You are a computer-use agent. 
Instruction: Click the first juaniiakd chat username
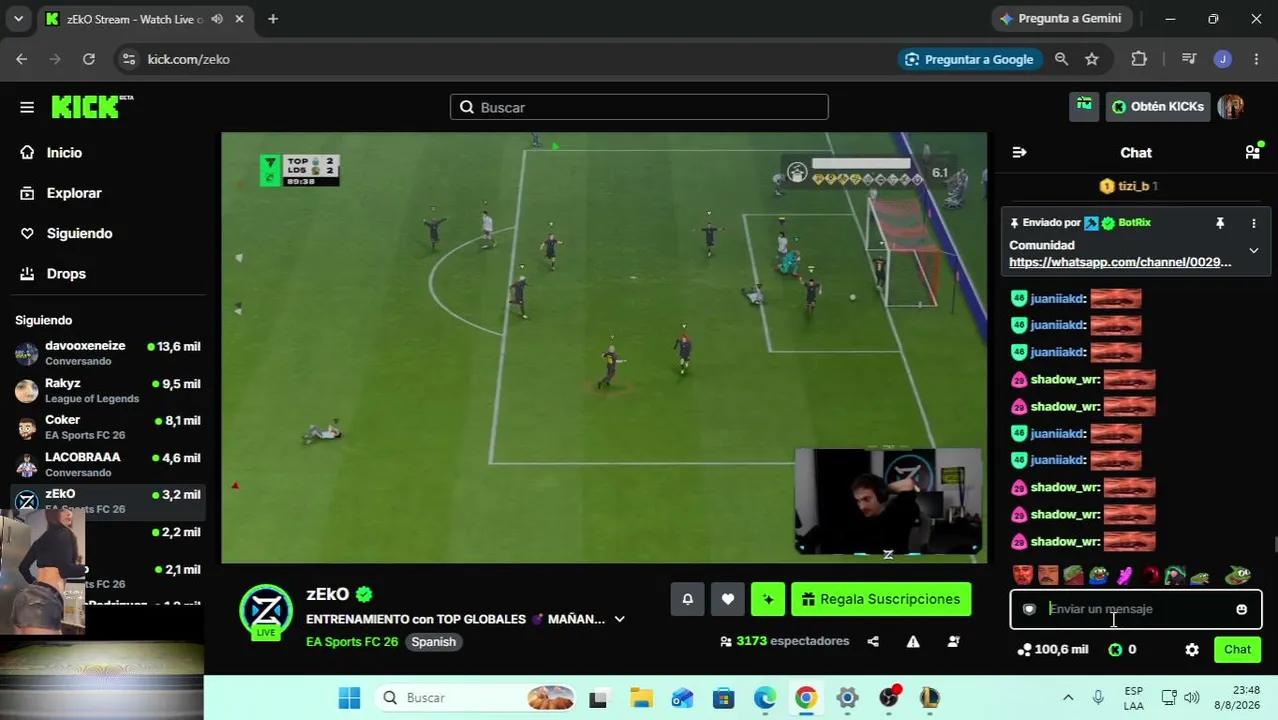pos(1058,298)
